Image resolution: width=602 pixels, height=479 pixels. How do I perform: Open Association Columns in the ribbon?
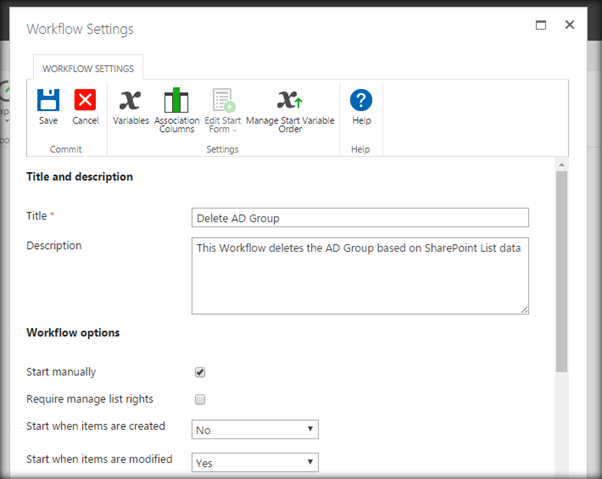pyautogui.click(x=176, y=100)
